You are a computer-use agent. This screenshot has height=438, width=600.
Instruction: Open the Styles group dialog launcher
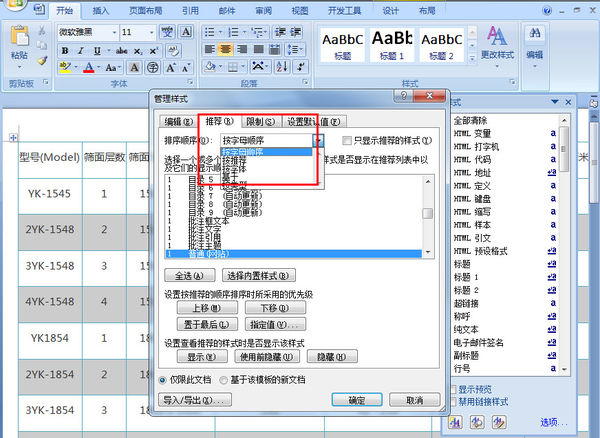pos(512,82)
